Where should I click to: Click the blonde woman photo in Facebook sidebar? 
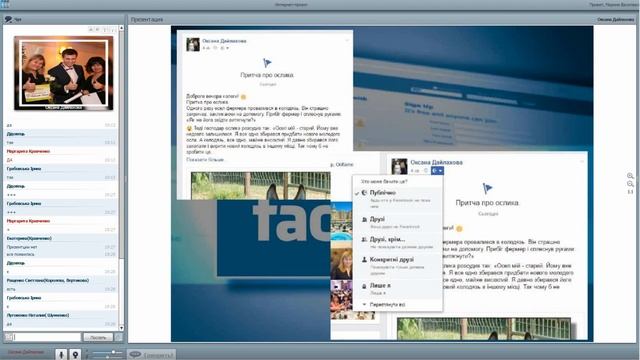click(x=342, y=264)
